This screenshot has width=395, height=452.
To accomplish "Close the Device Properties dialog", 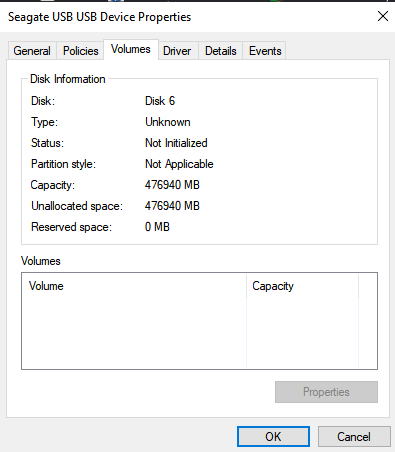I will coord(383,16).
